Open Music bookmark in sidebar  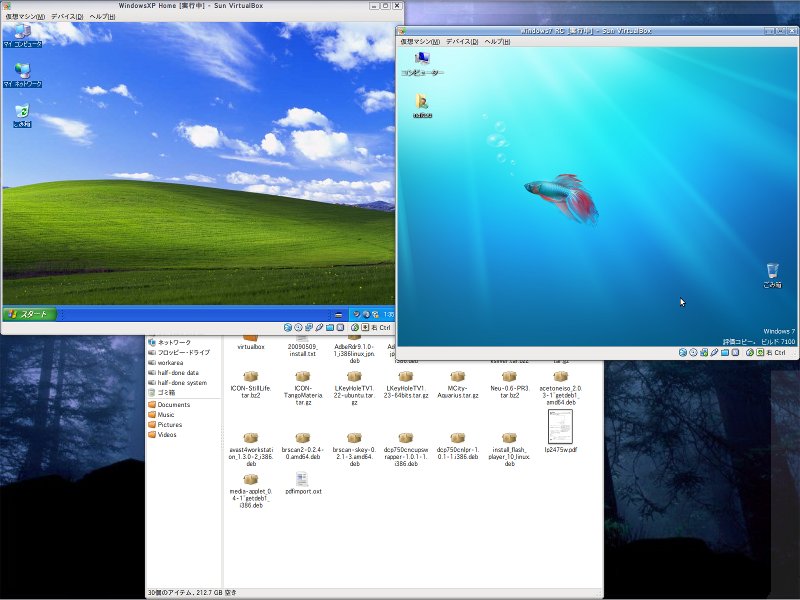pos(161,415)
